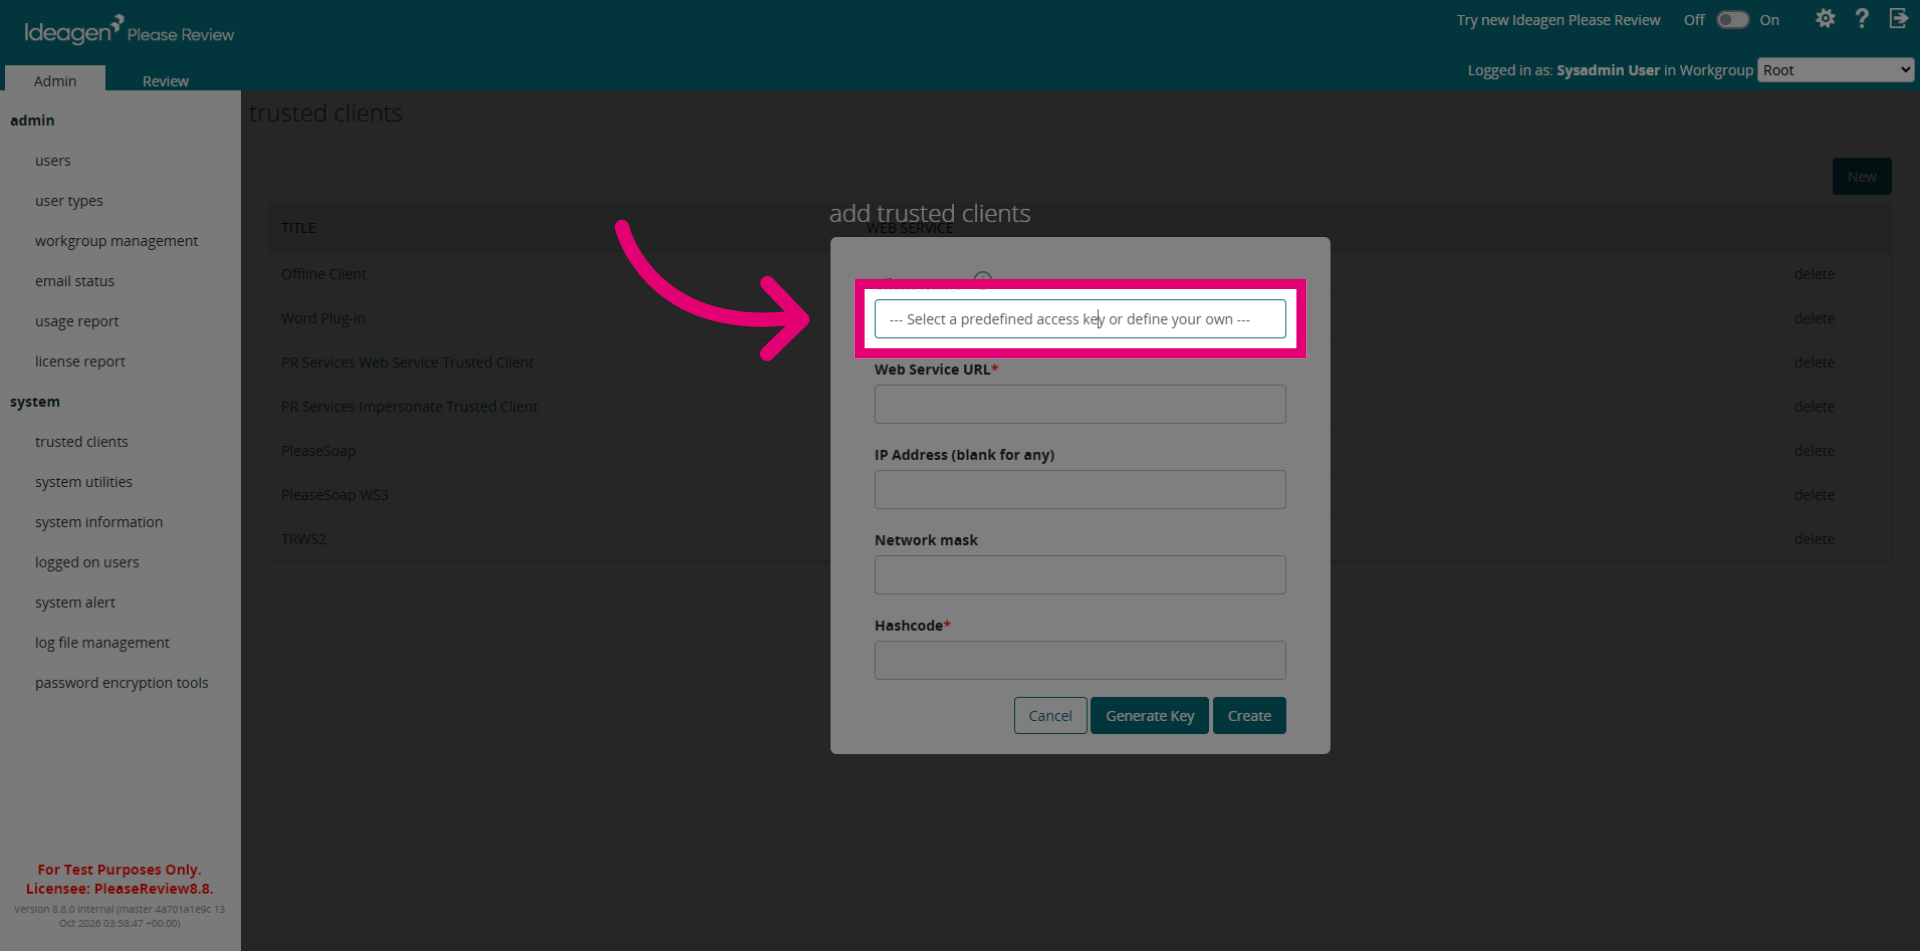Select the Admin tab
Viewport: 1920px width, 951px height.
tap(55, 80)
